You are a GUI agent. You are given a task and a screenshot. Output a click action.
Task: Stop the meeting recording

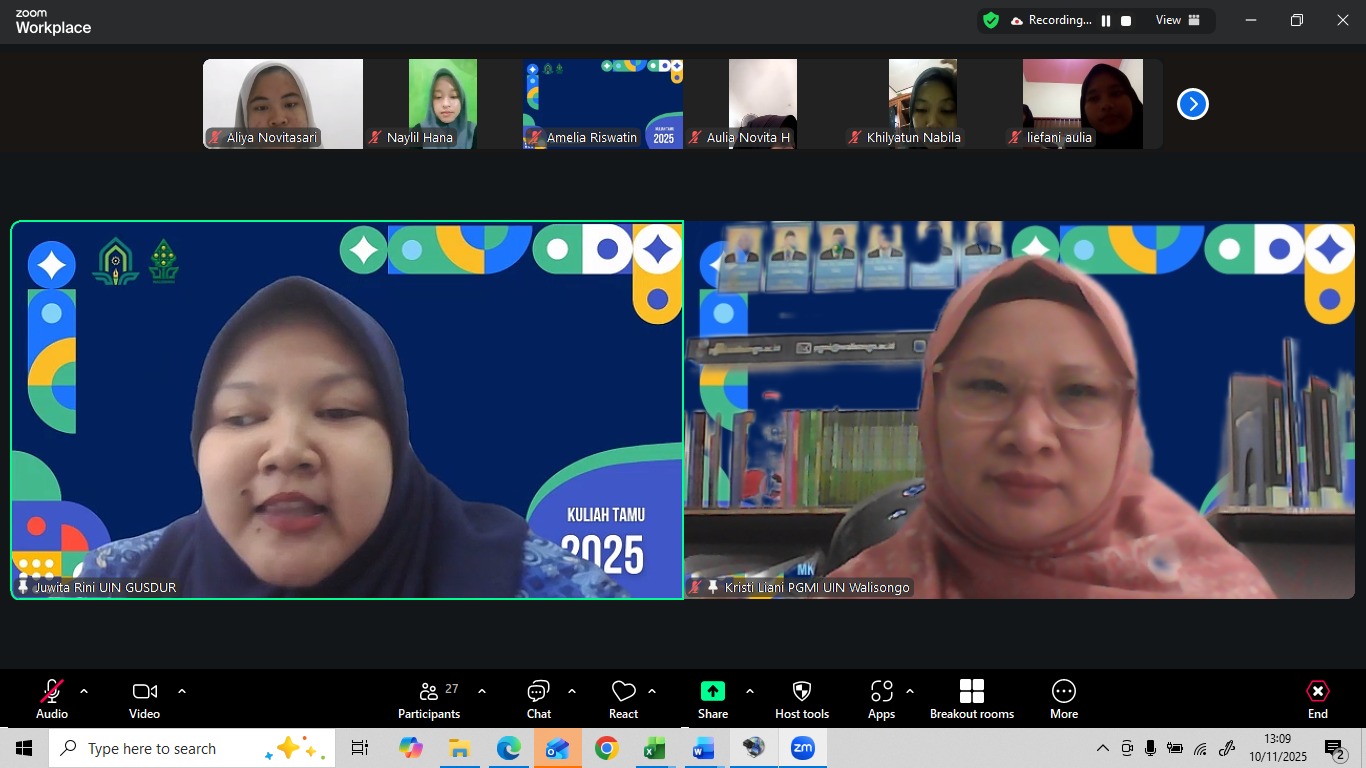(x=1126, y=20)
